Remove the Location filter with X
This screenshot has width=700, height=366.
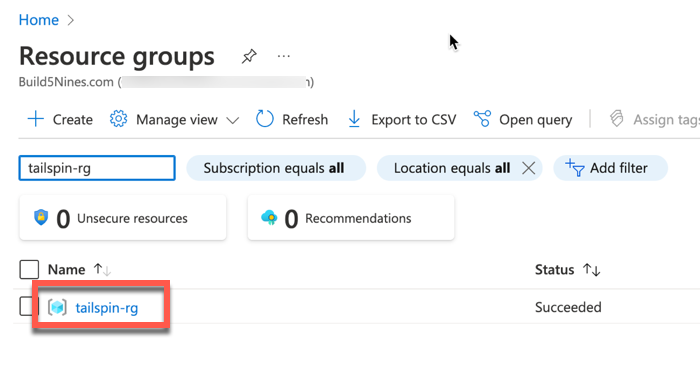529,168
